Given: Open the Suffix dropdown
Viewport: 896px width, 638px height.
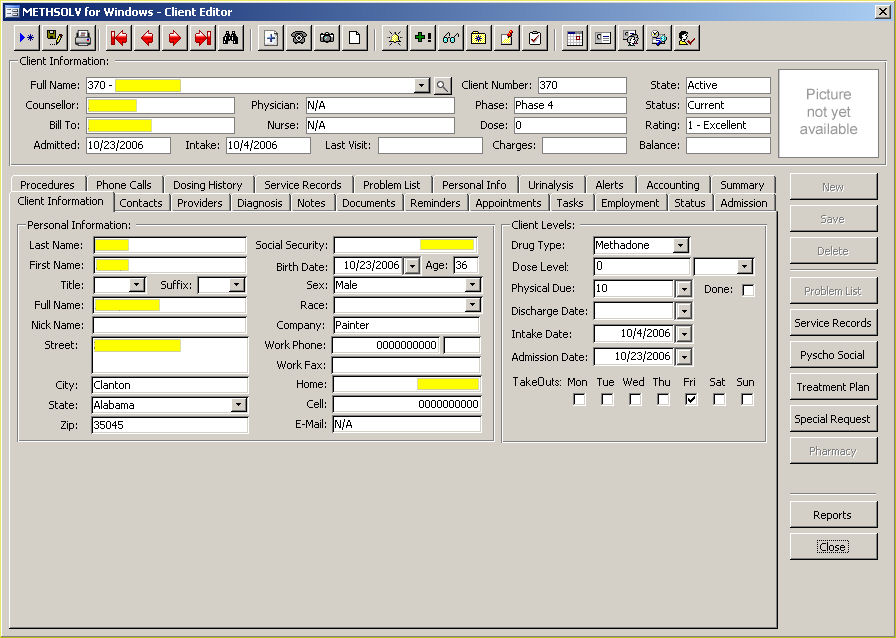Looking at the screenshot, I should tap(237, 285).
